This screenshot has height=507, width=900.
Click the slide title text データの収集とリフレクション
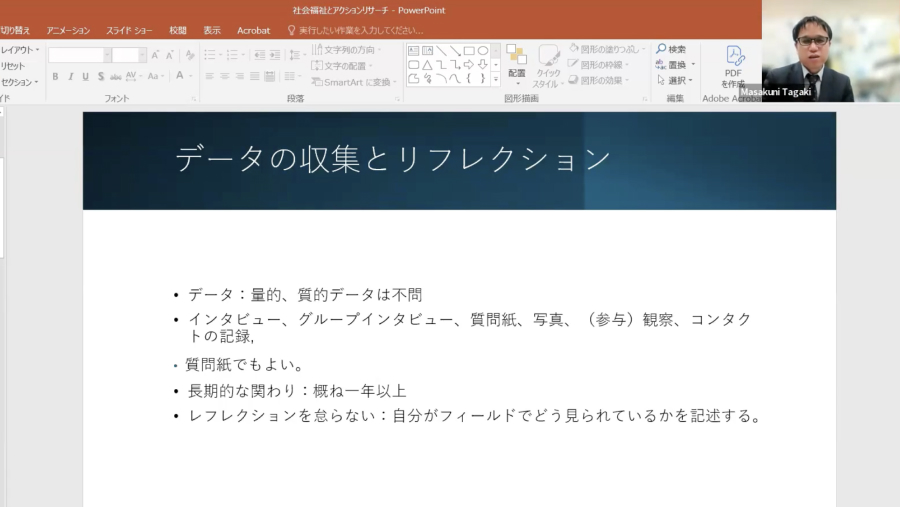[392, 159]
